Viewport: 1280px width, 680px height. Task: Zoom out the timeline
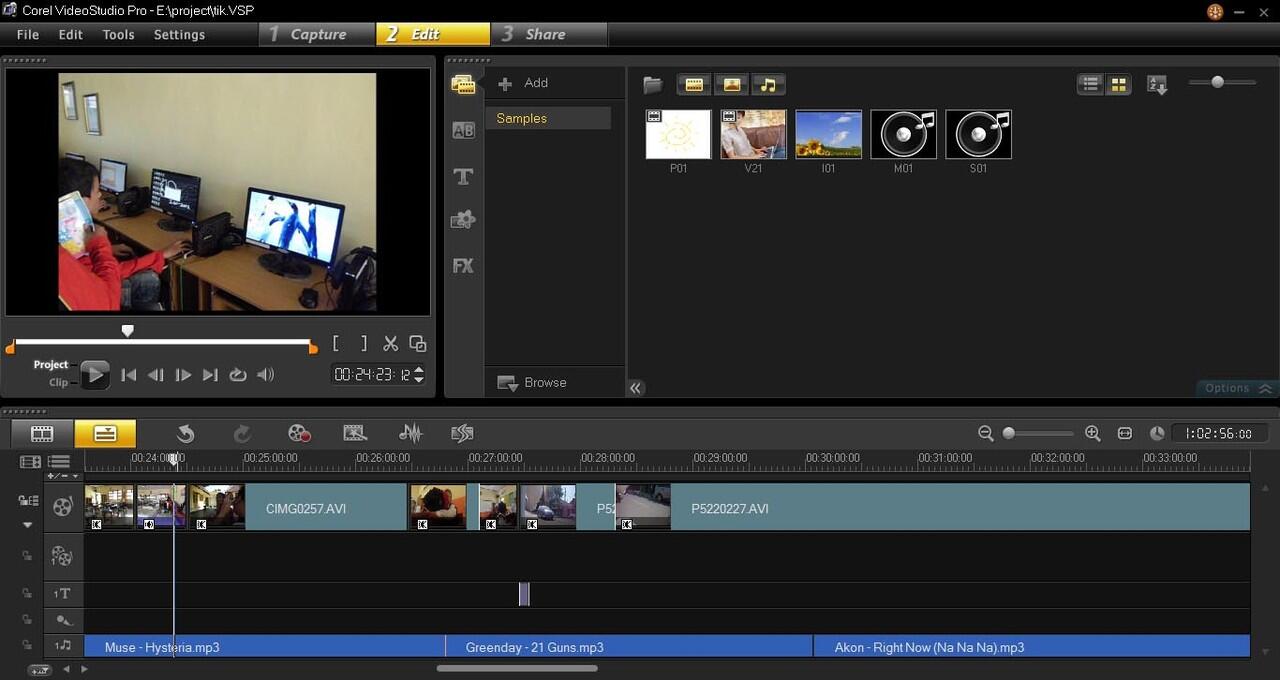tap(985, 433)
